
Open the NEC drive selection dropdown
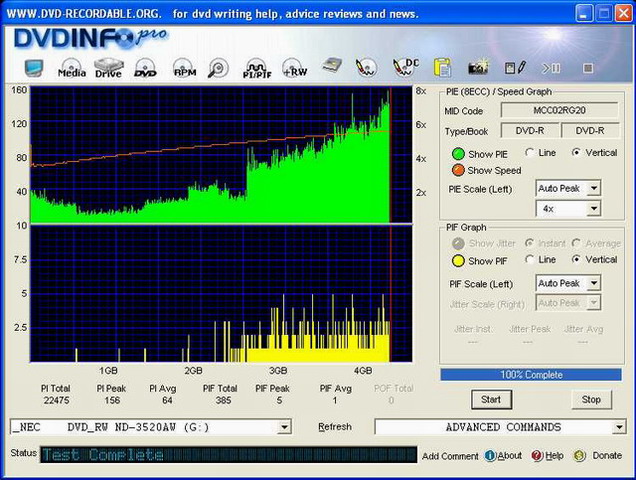(284, 427)
